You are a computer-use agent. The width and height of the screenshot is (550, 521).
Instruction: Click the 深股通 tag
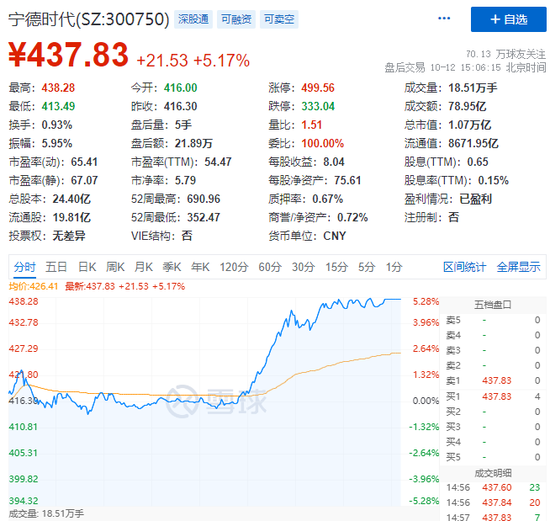point(193,19)
